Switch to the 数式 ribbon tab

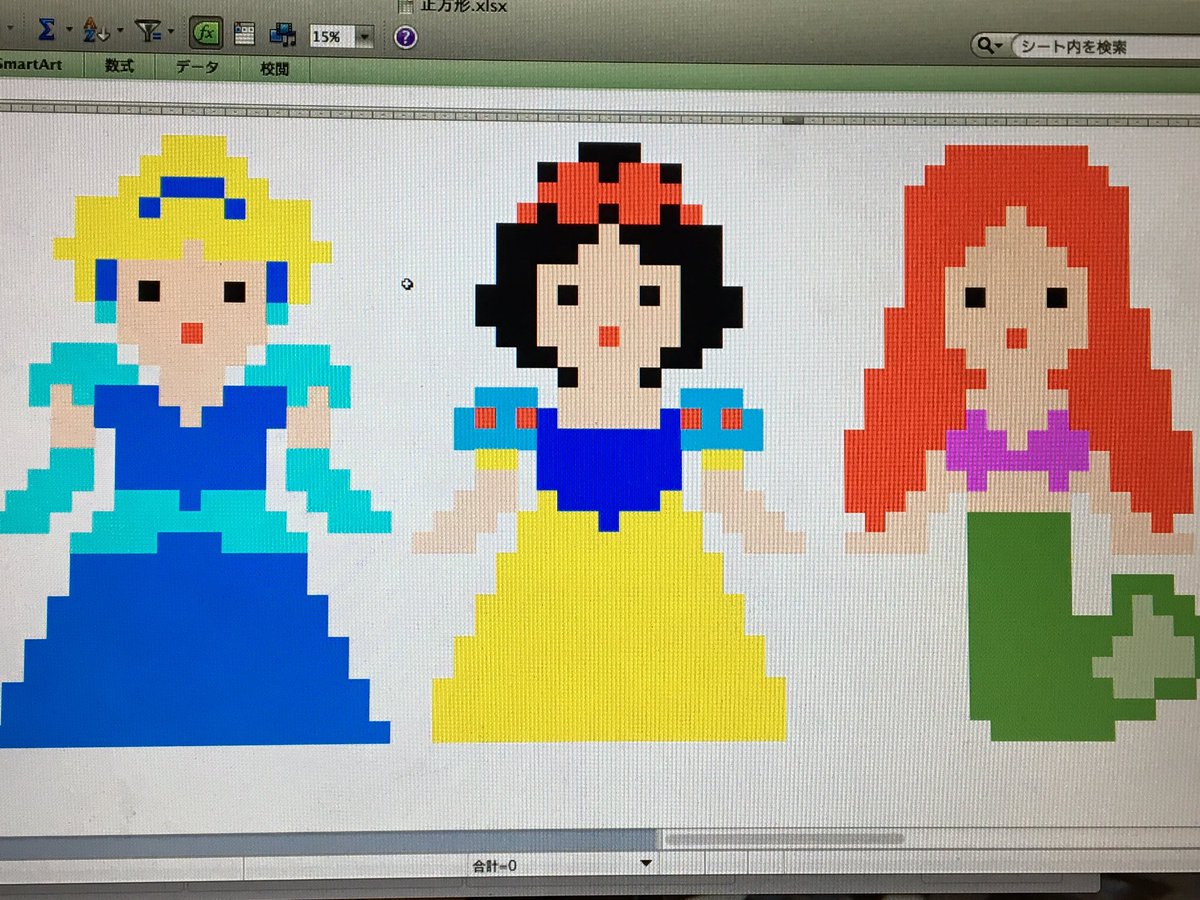pos(117,67)
